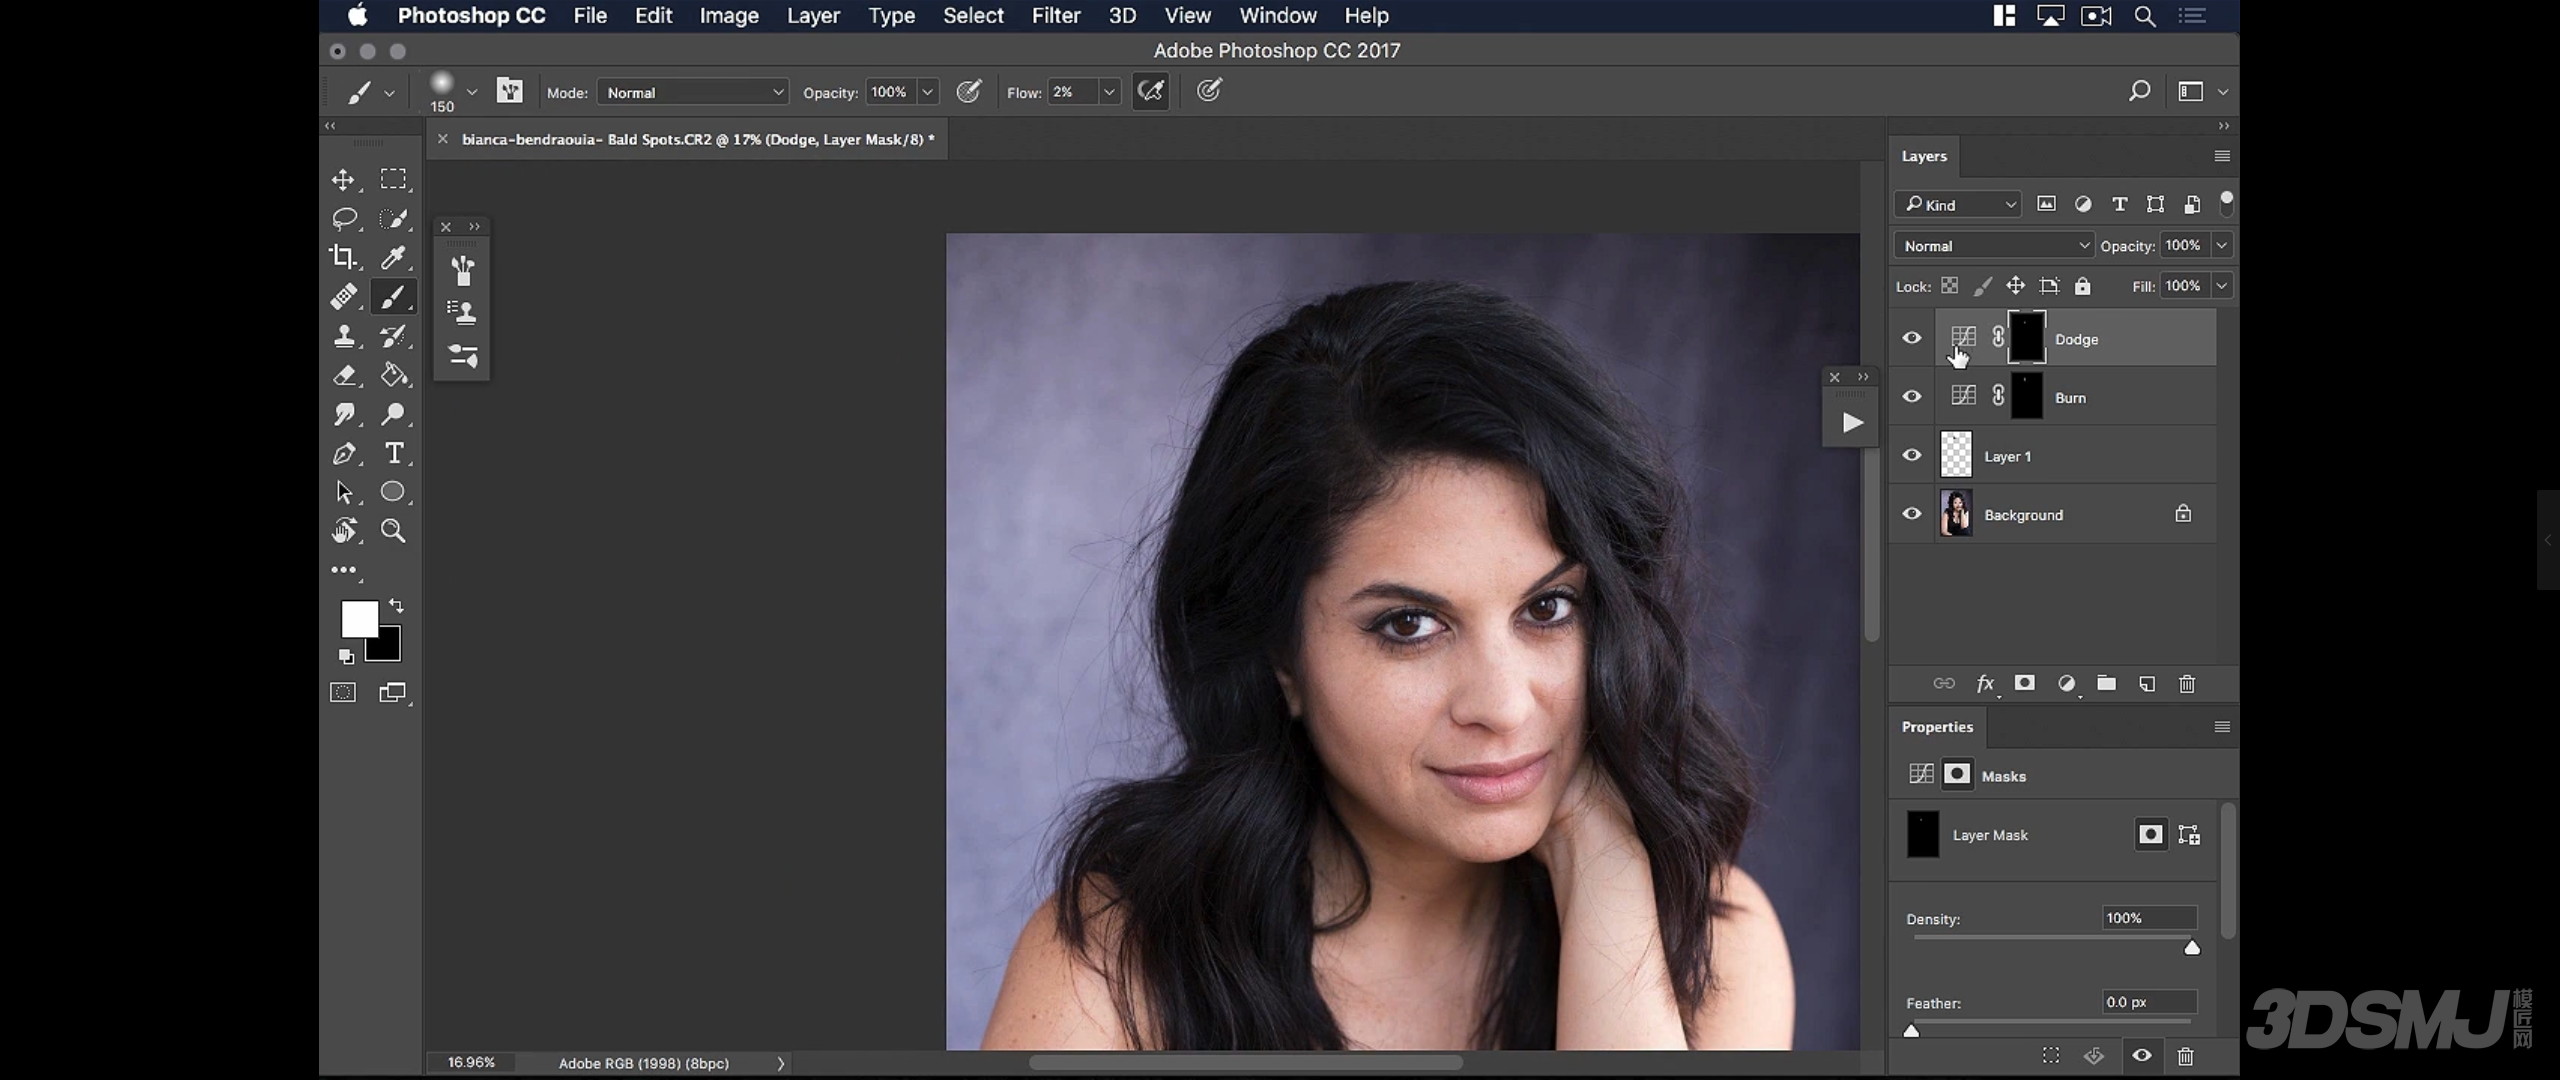The image size is (2560, 1080).
Task: Select the Crop tool
Action: 343,257
